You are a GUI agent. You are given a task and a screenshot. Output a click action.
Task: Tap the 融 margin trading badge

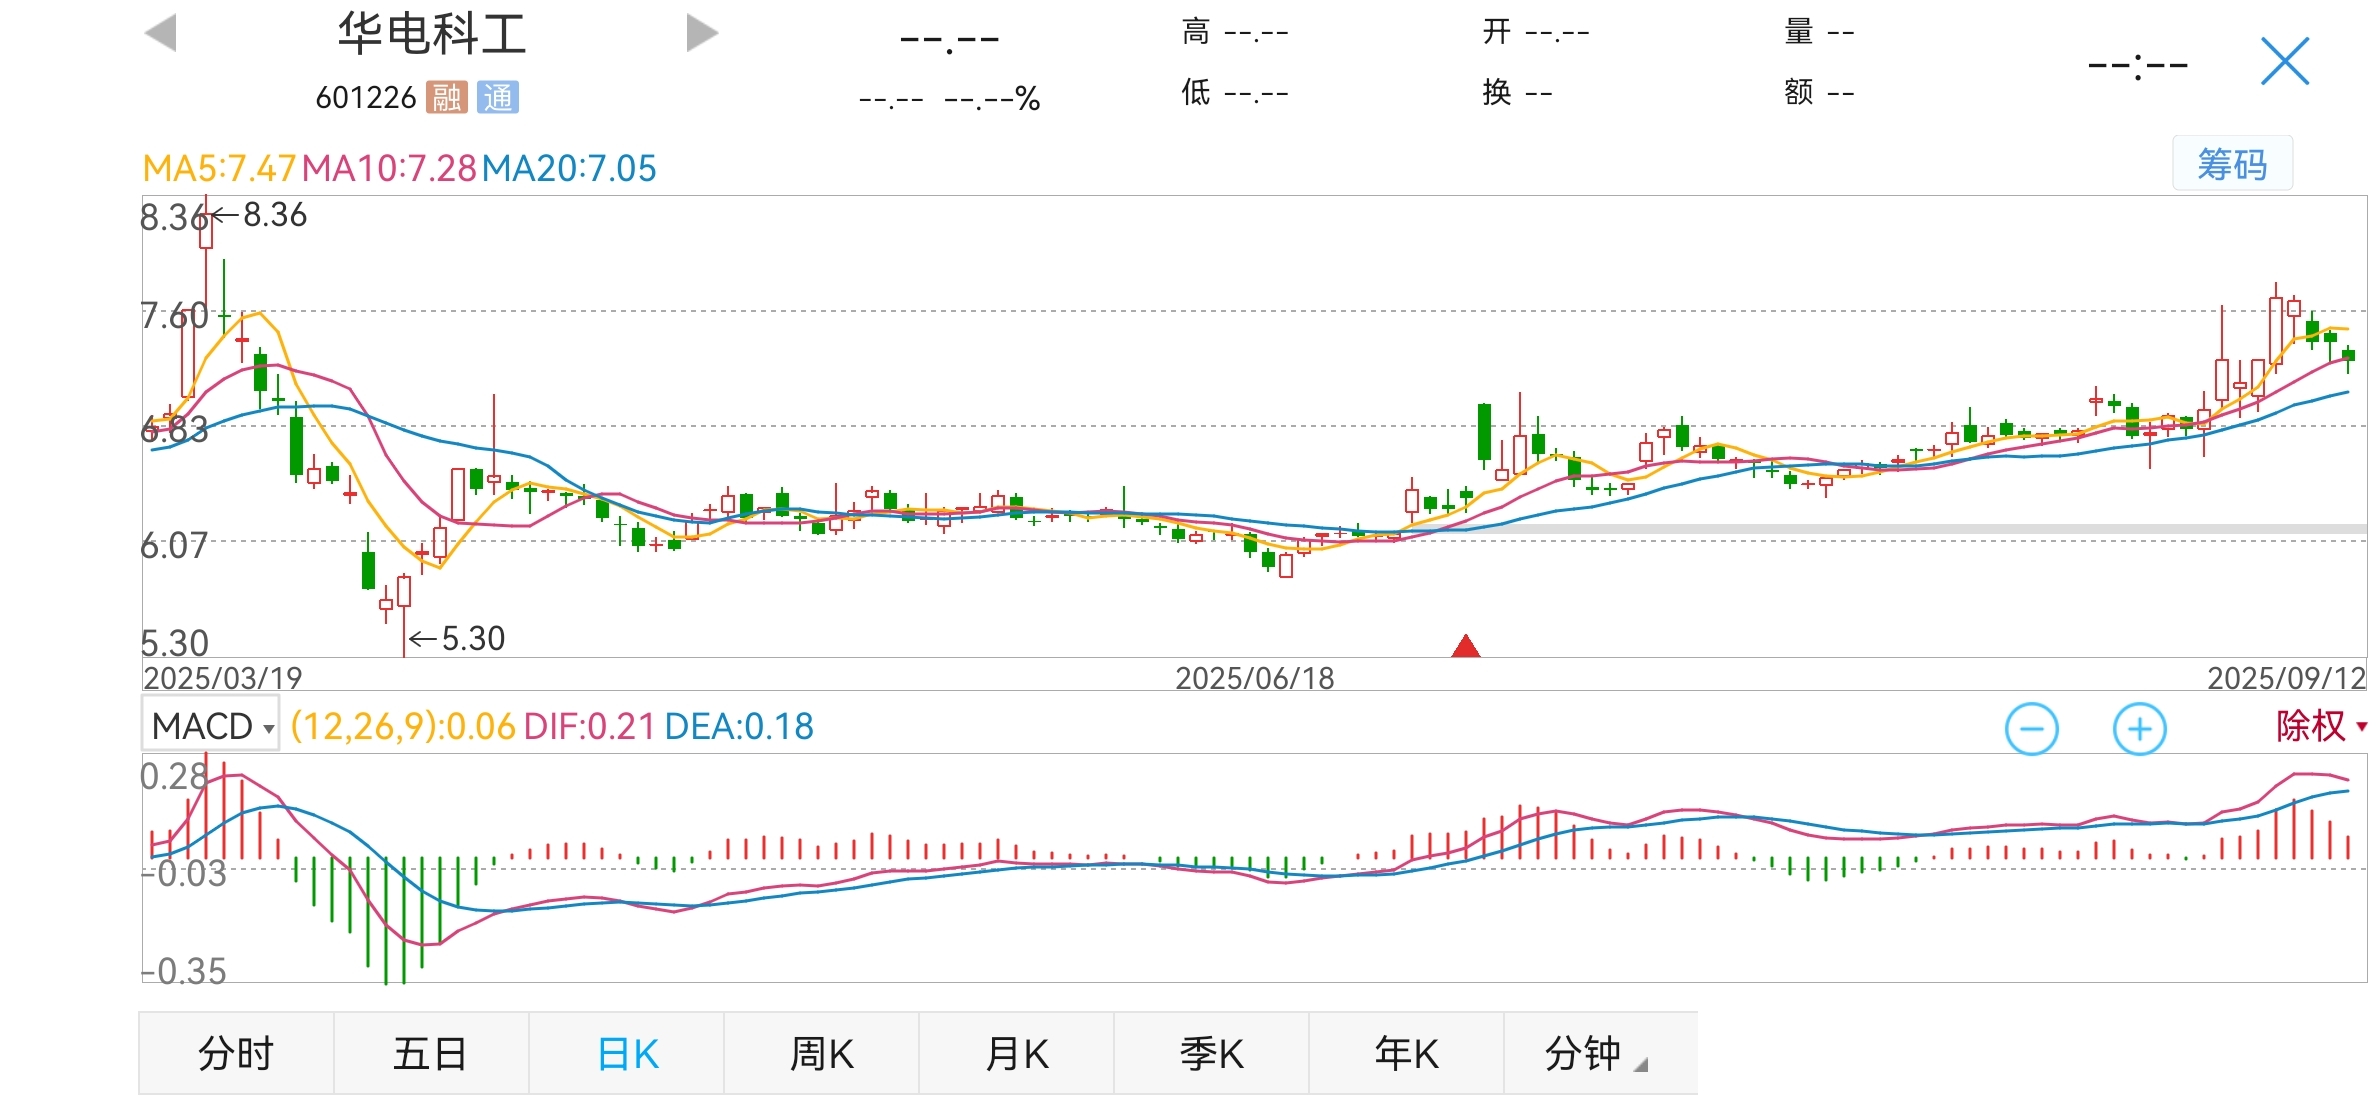click(x=447, y=97)
